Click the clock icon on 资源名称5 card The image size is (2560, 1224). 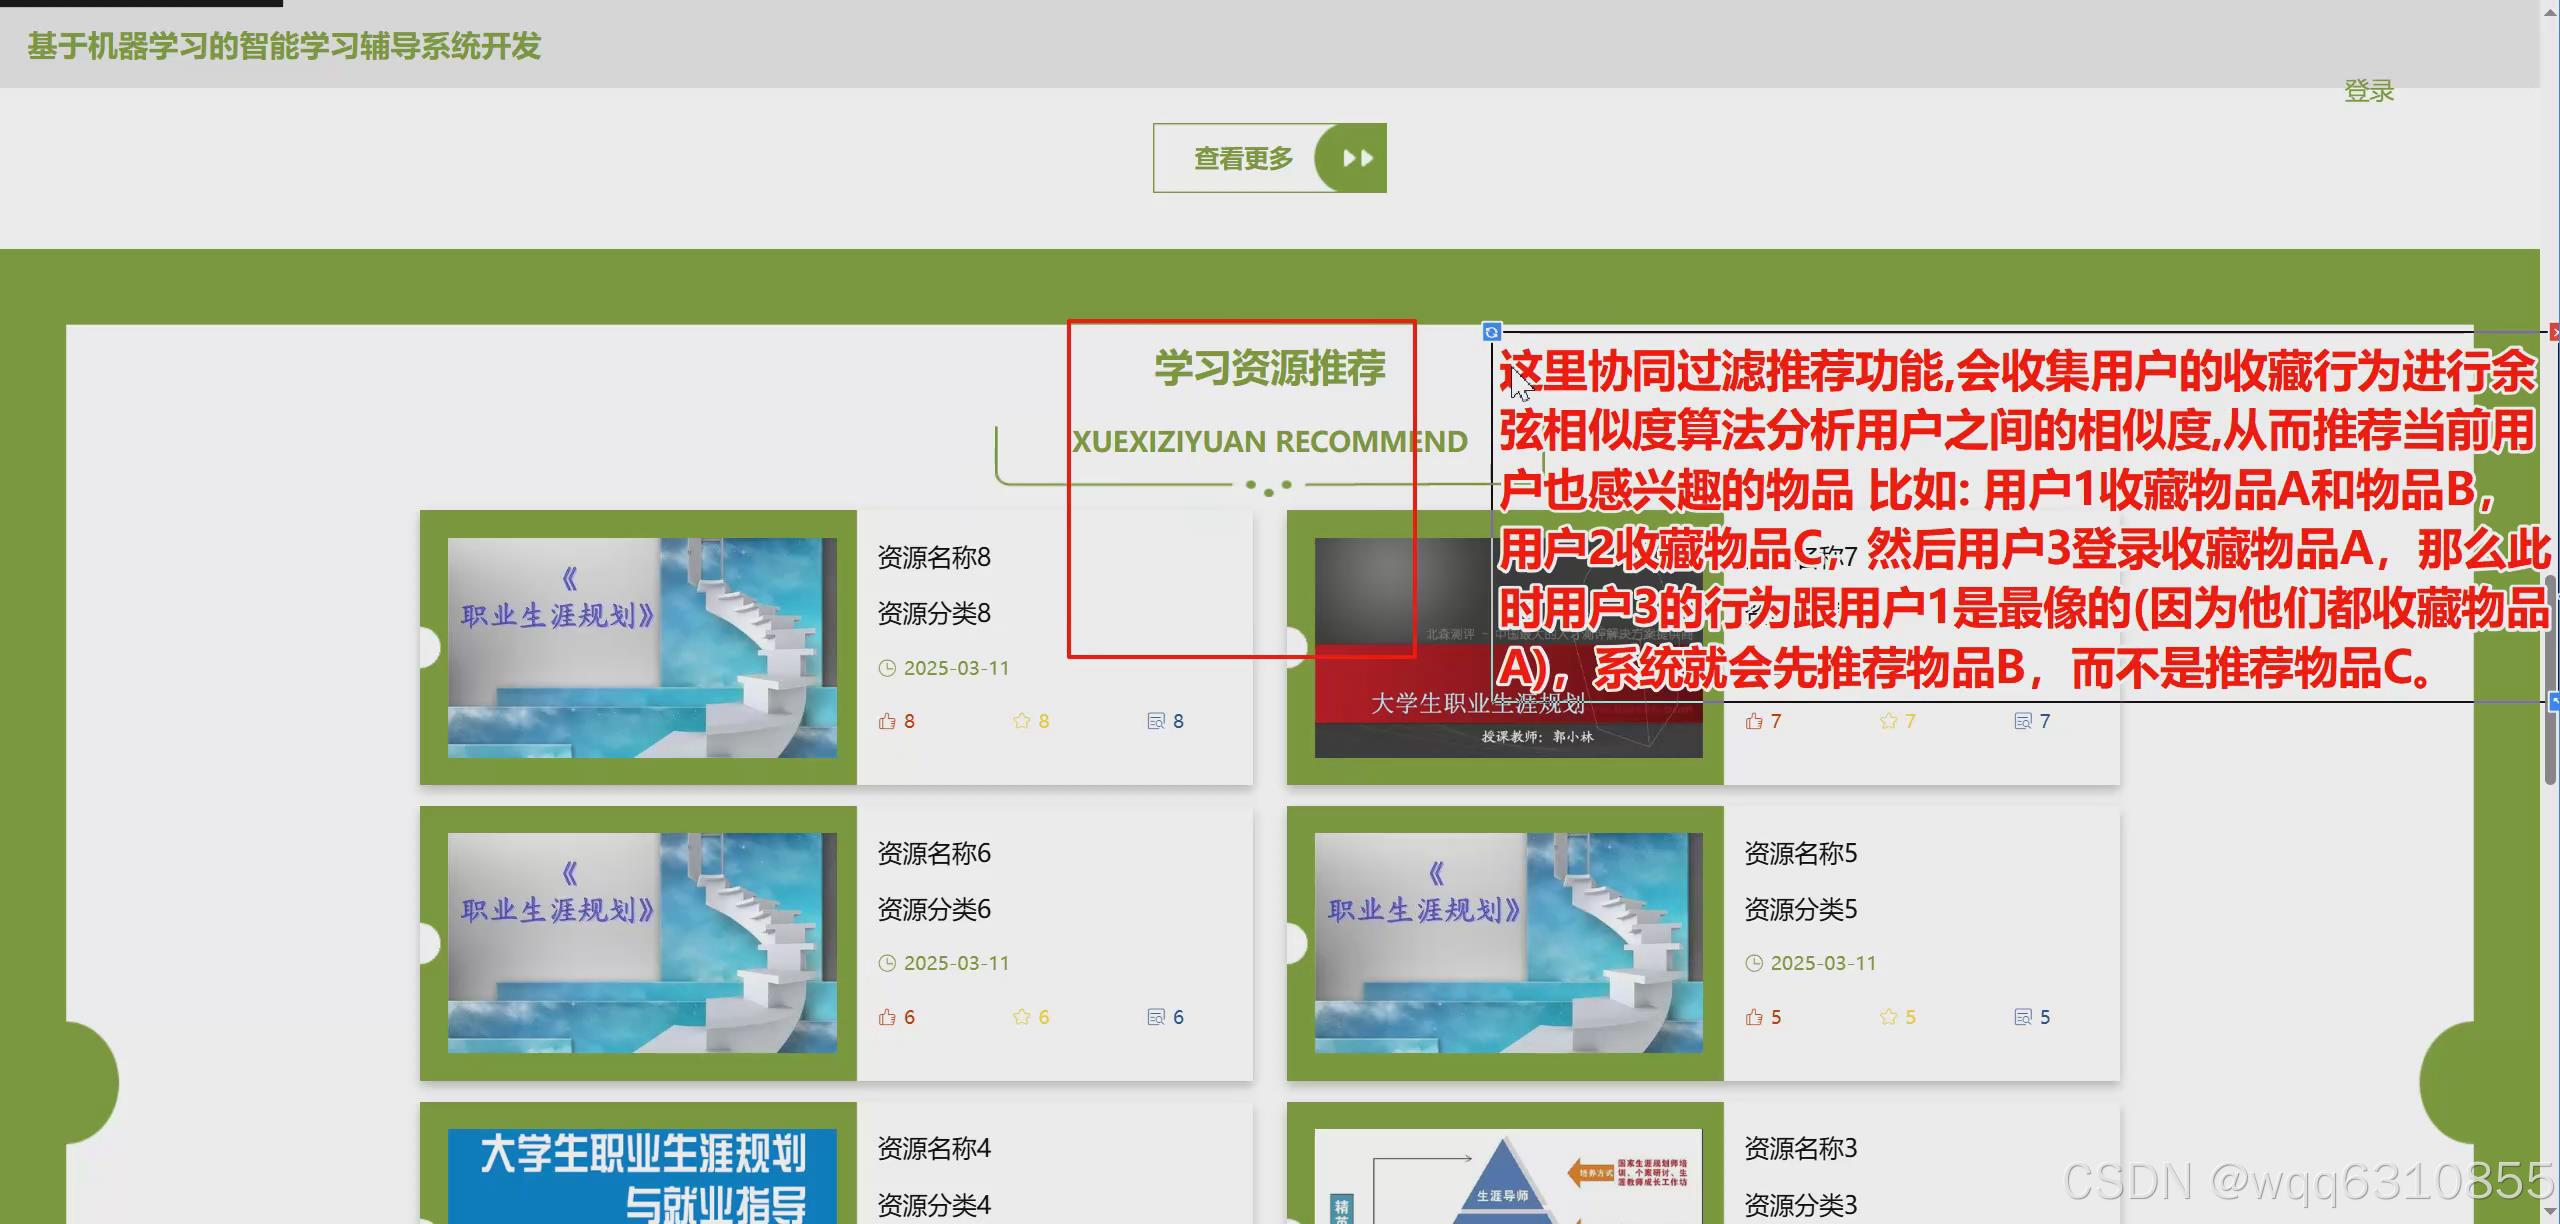click(x=1754, y=963)
